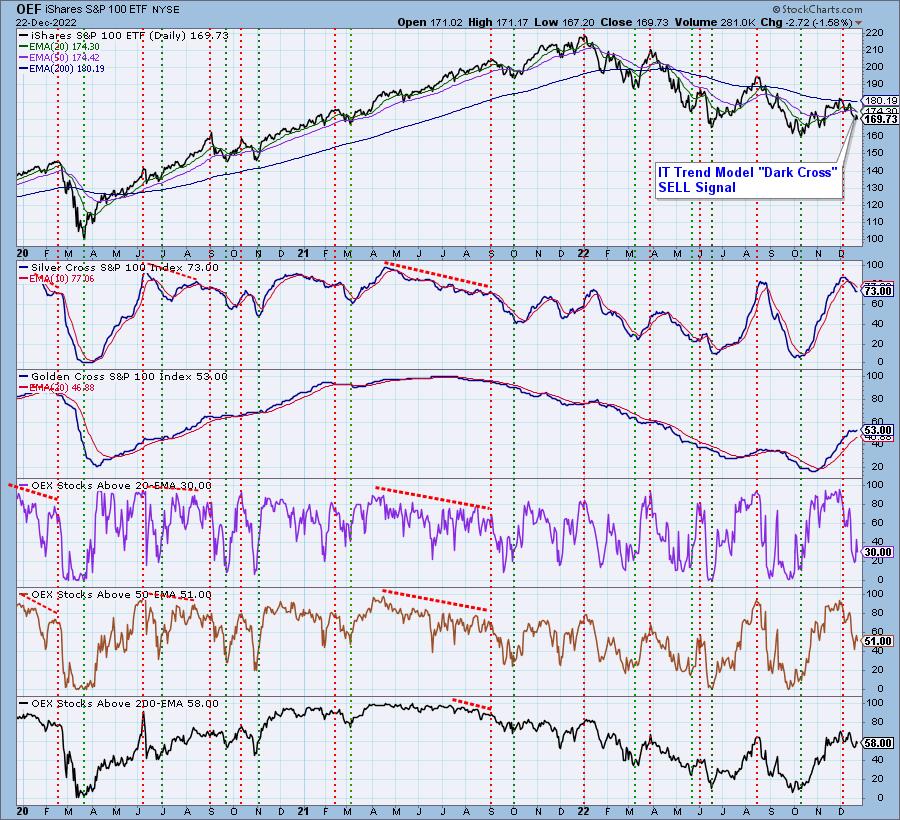Click the 180.19 price tag on right axis
Viewport: 900px width, 820px height.
(880, 100)
